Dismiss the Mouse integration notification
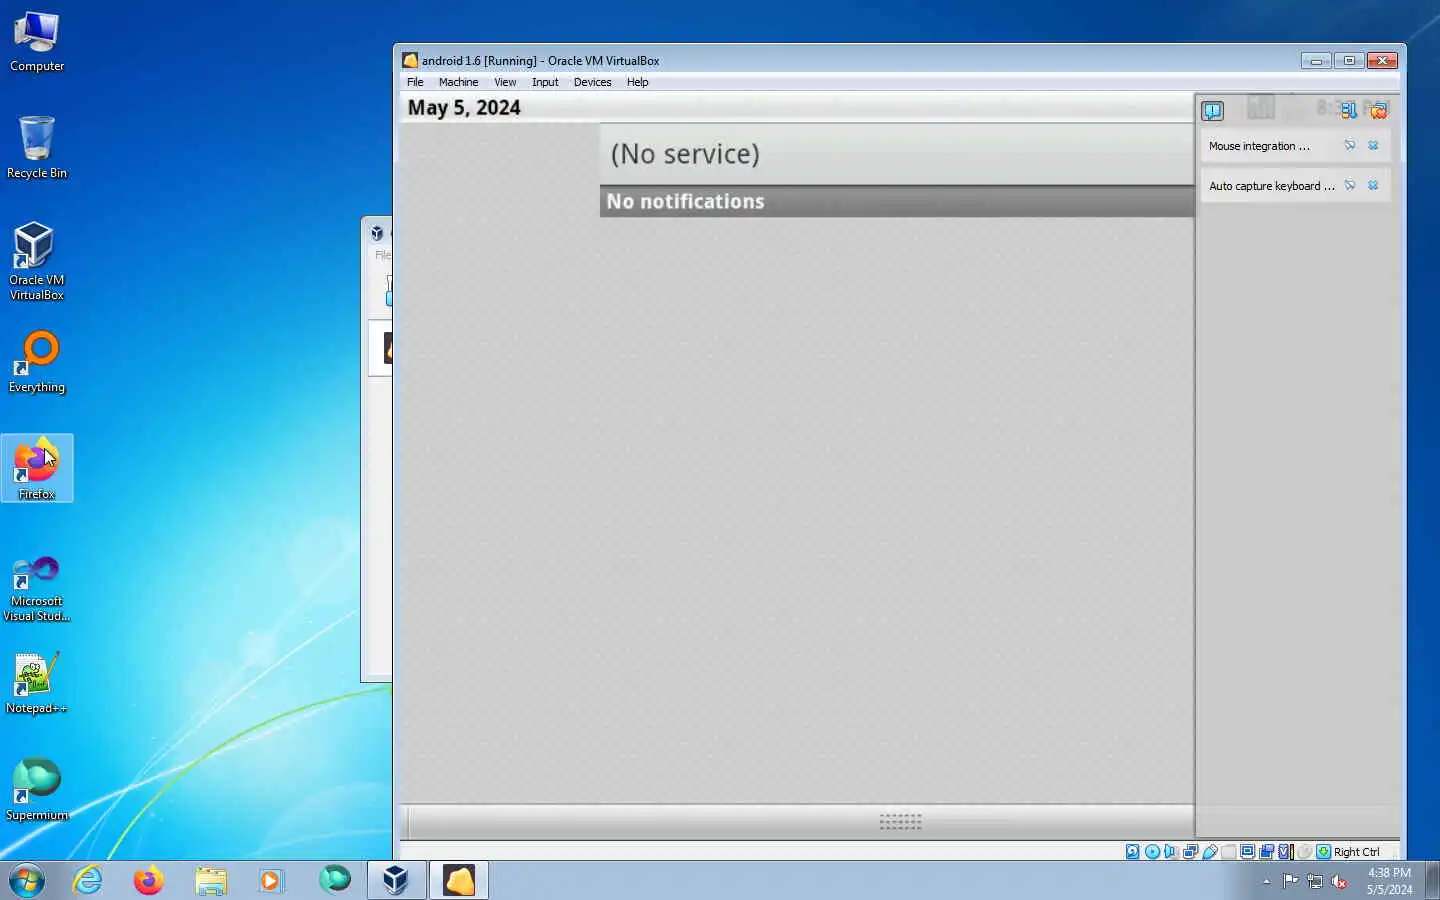The width and height of the screenshot is (1440, 900). [1373, 145]
